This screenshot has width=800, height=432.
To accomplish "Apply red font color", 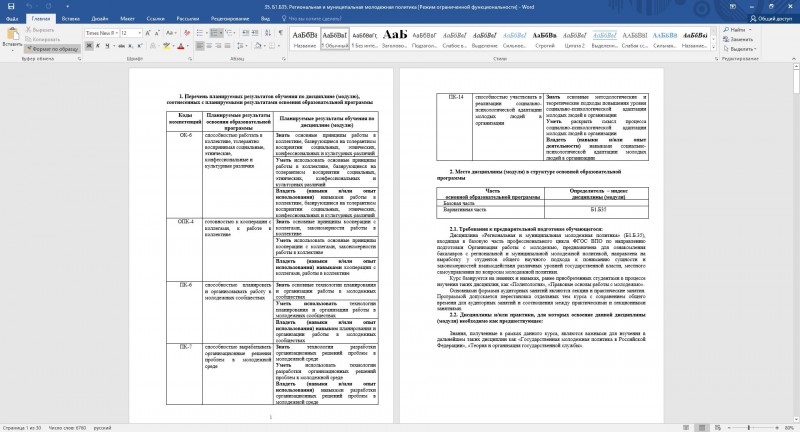I will (x=180, y=46).
